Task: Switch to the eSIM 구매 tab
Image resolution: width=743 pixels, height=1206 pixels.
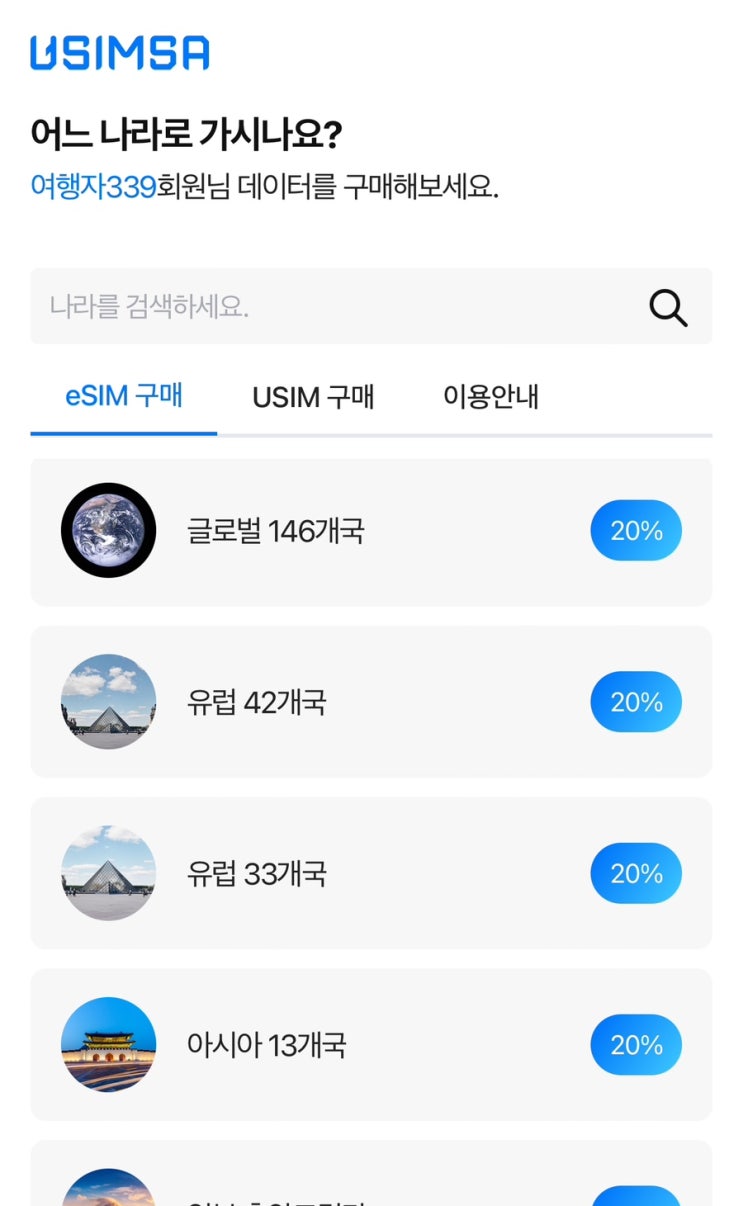Action: [124, 396]
